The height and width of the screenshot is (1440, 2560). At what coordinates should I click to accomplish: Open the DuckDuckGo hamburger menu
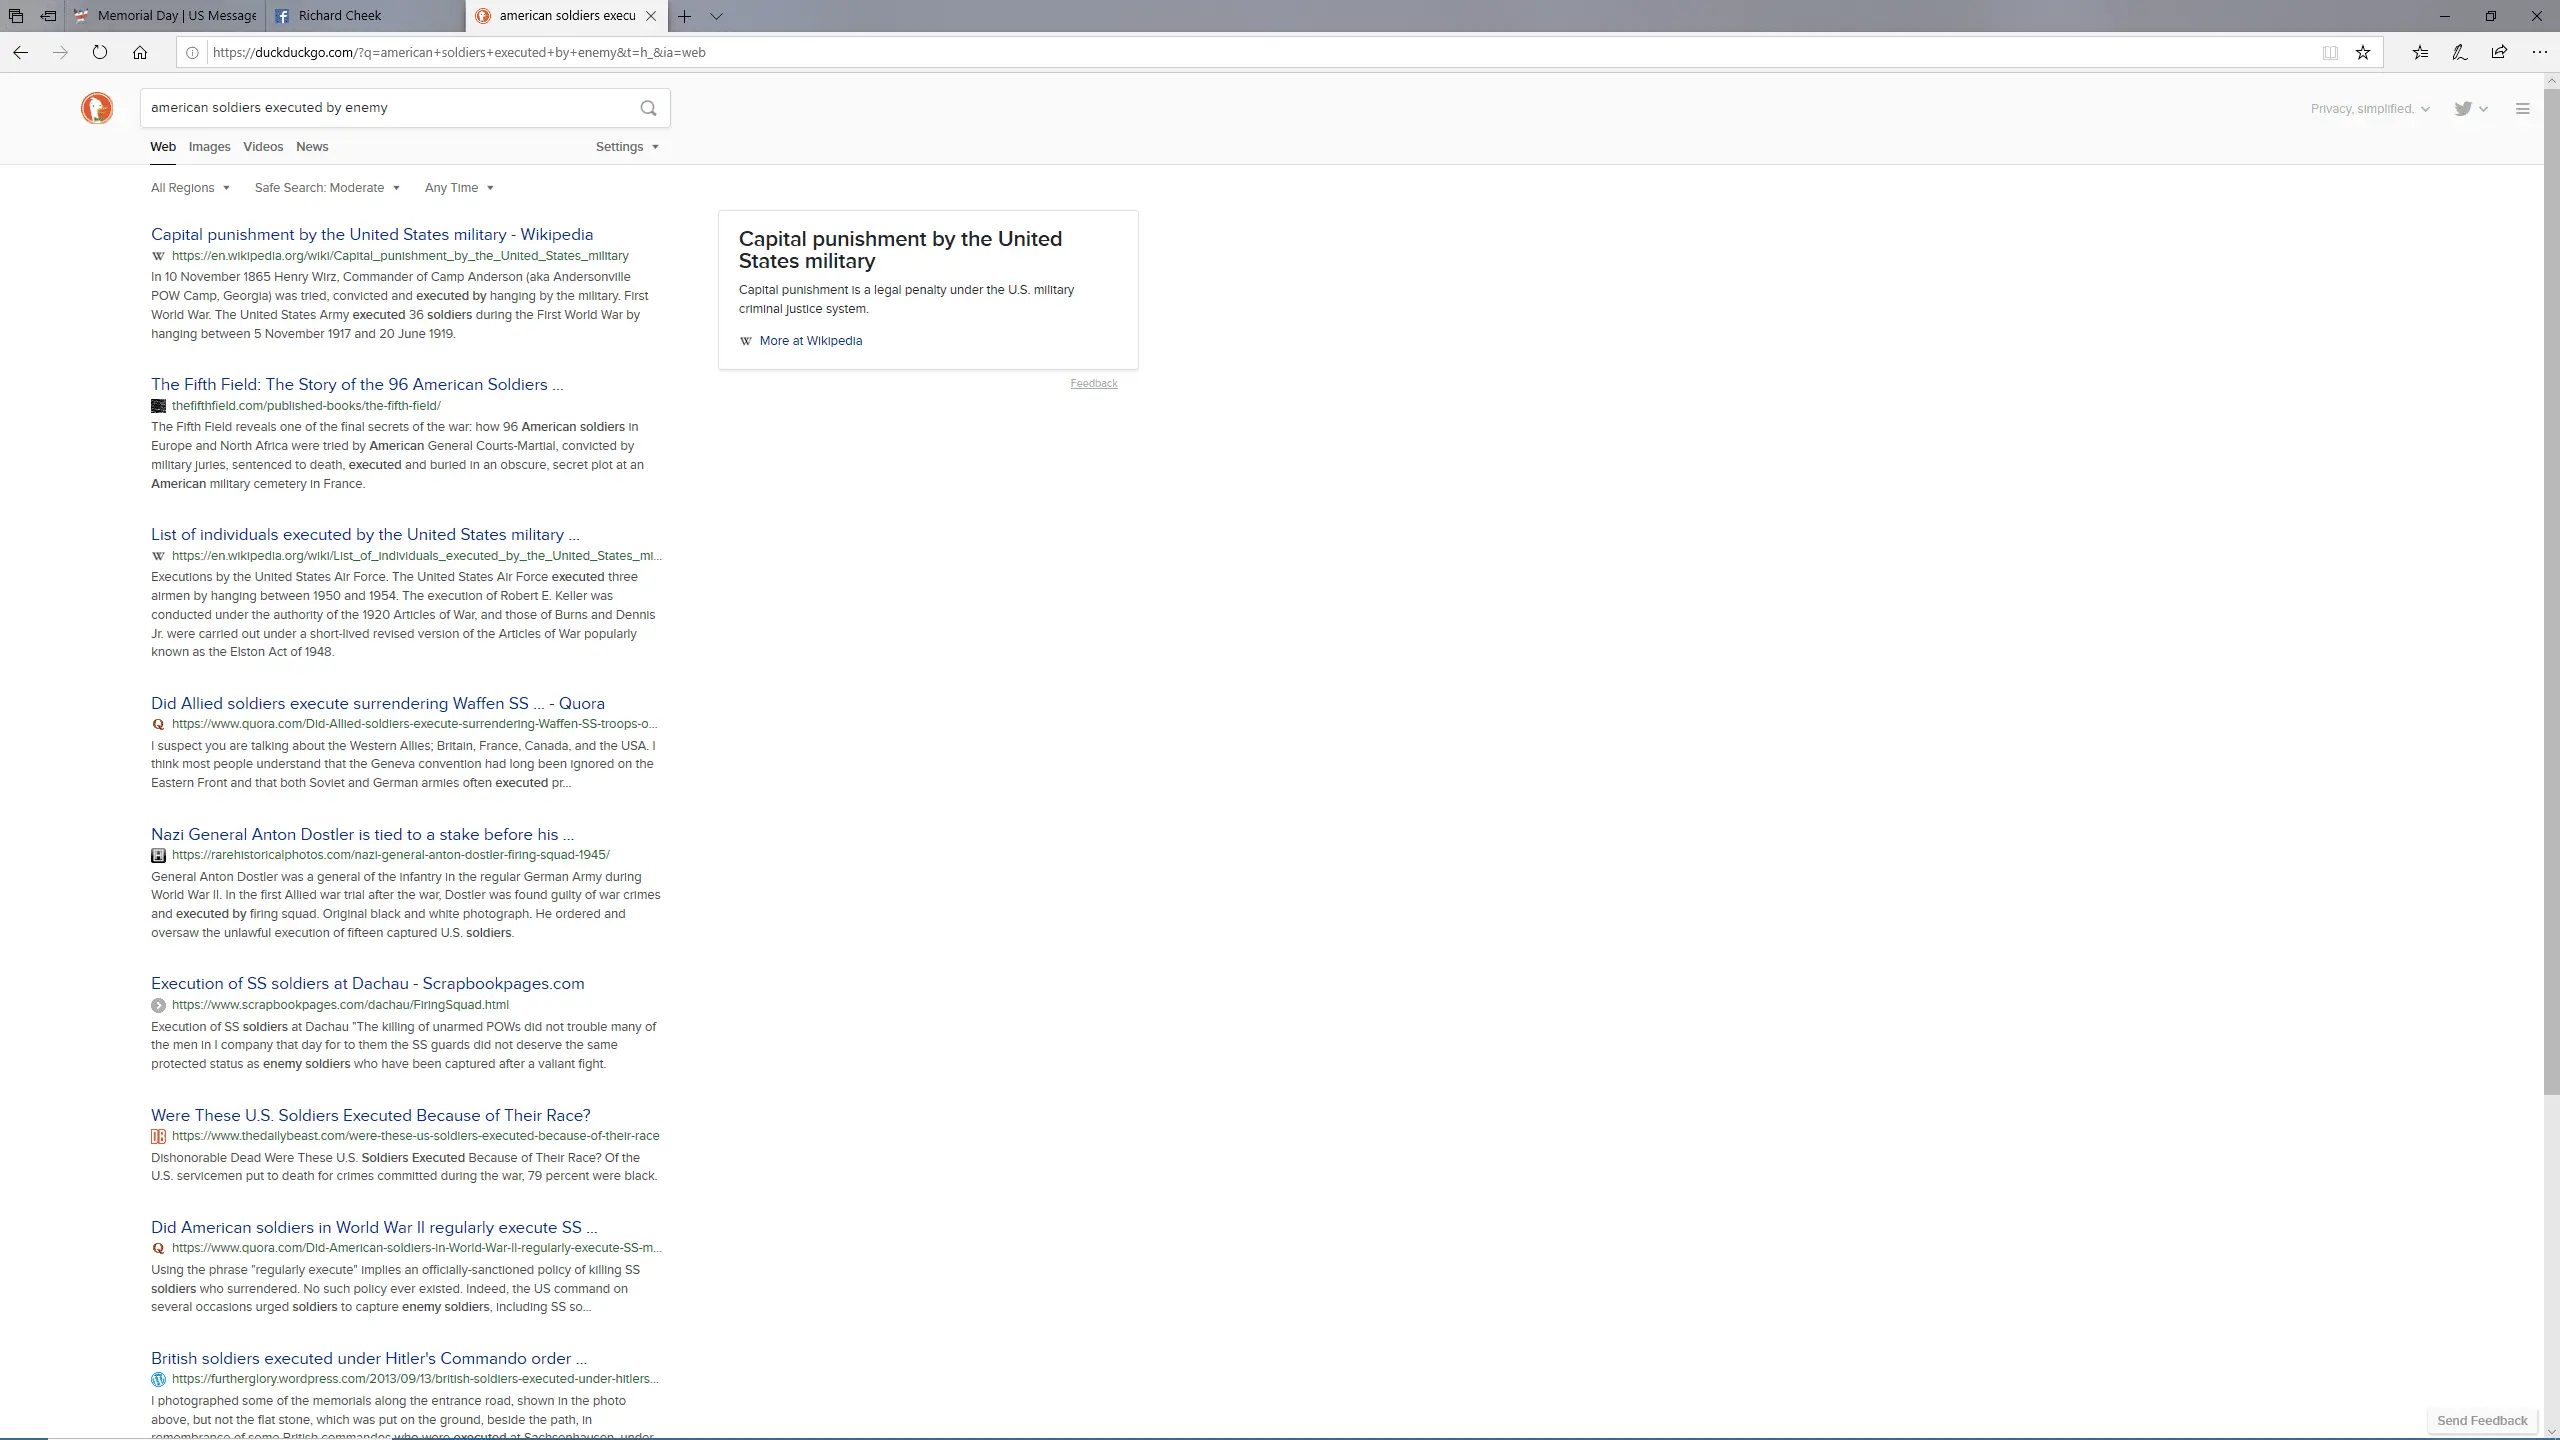(x=2522, y=109)
